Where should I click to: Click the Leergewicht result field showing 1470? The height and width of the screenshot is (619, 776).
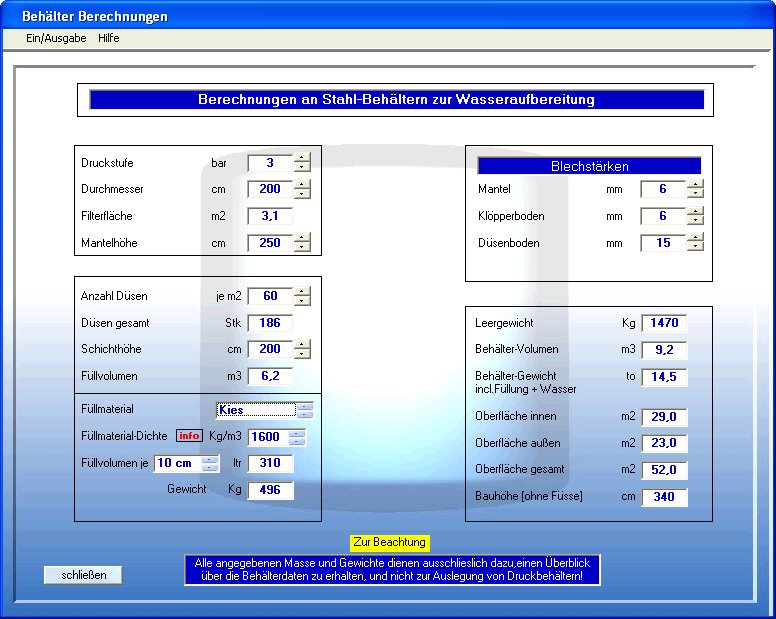(x=664, y=323)
